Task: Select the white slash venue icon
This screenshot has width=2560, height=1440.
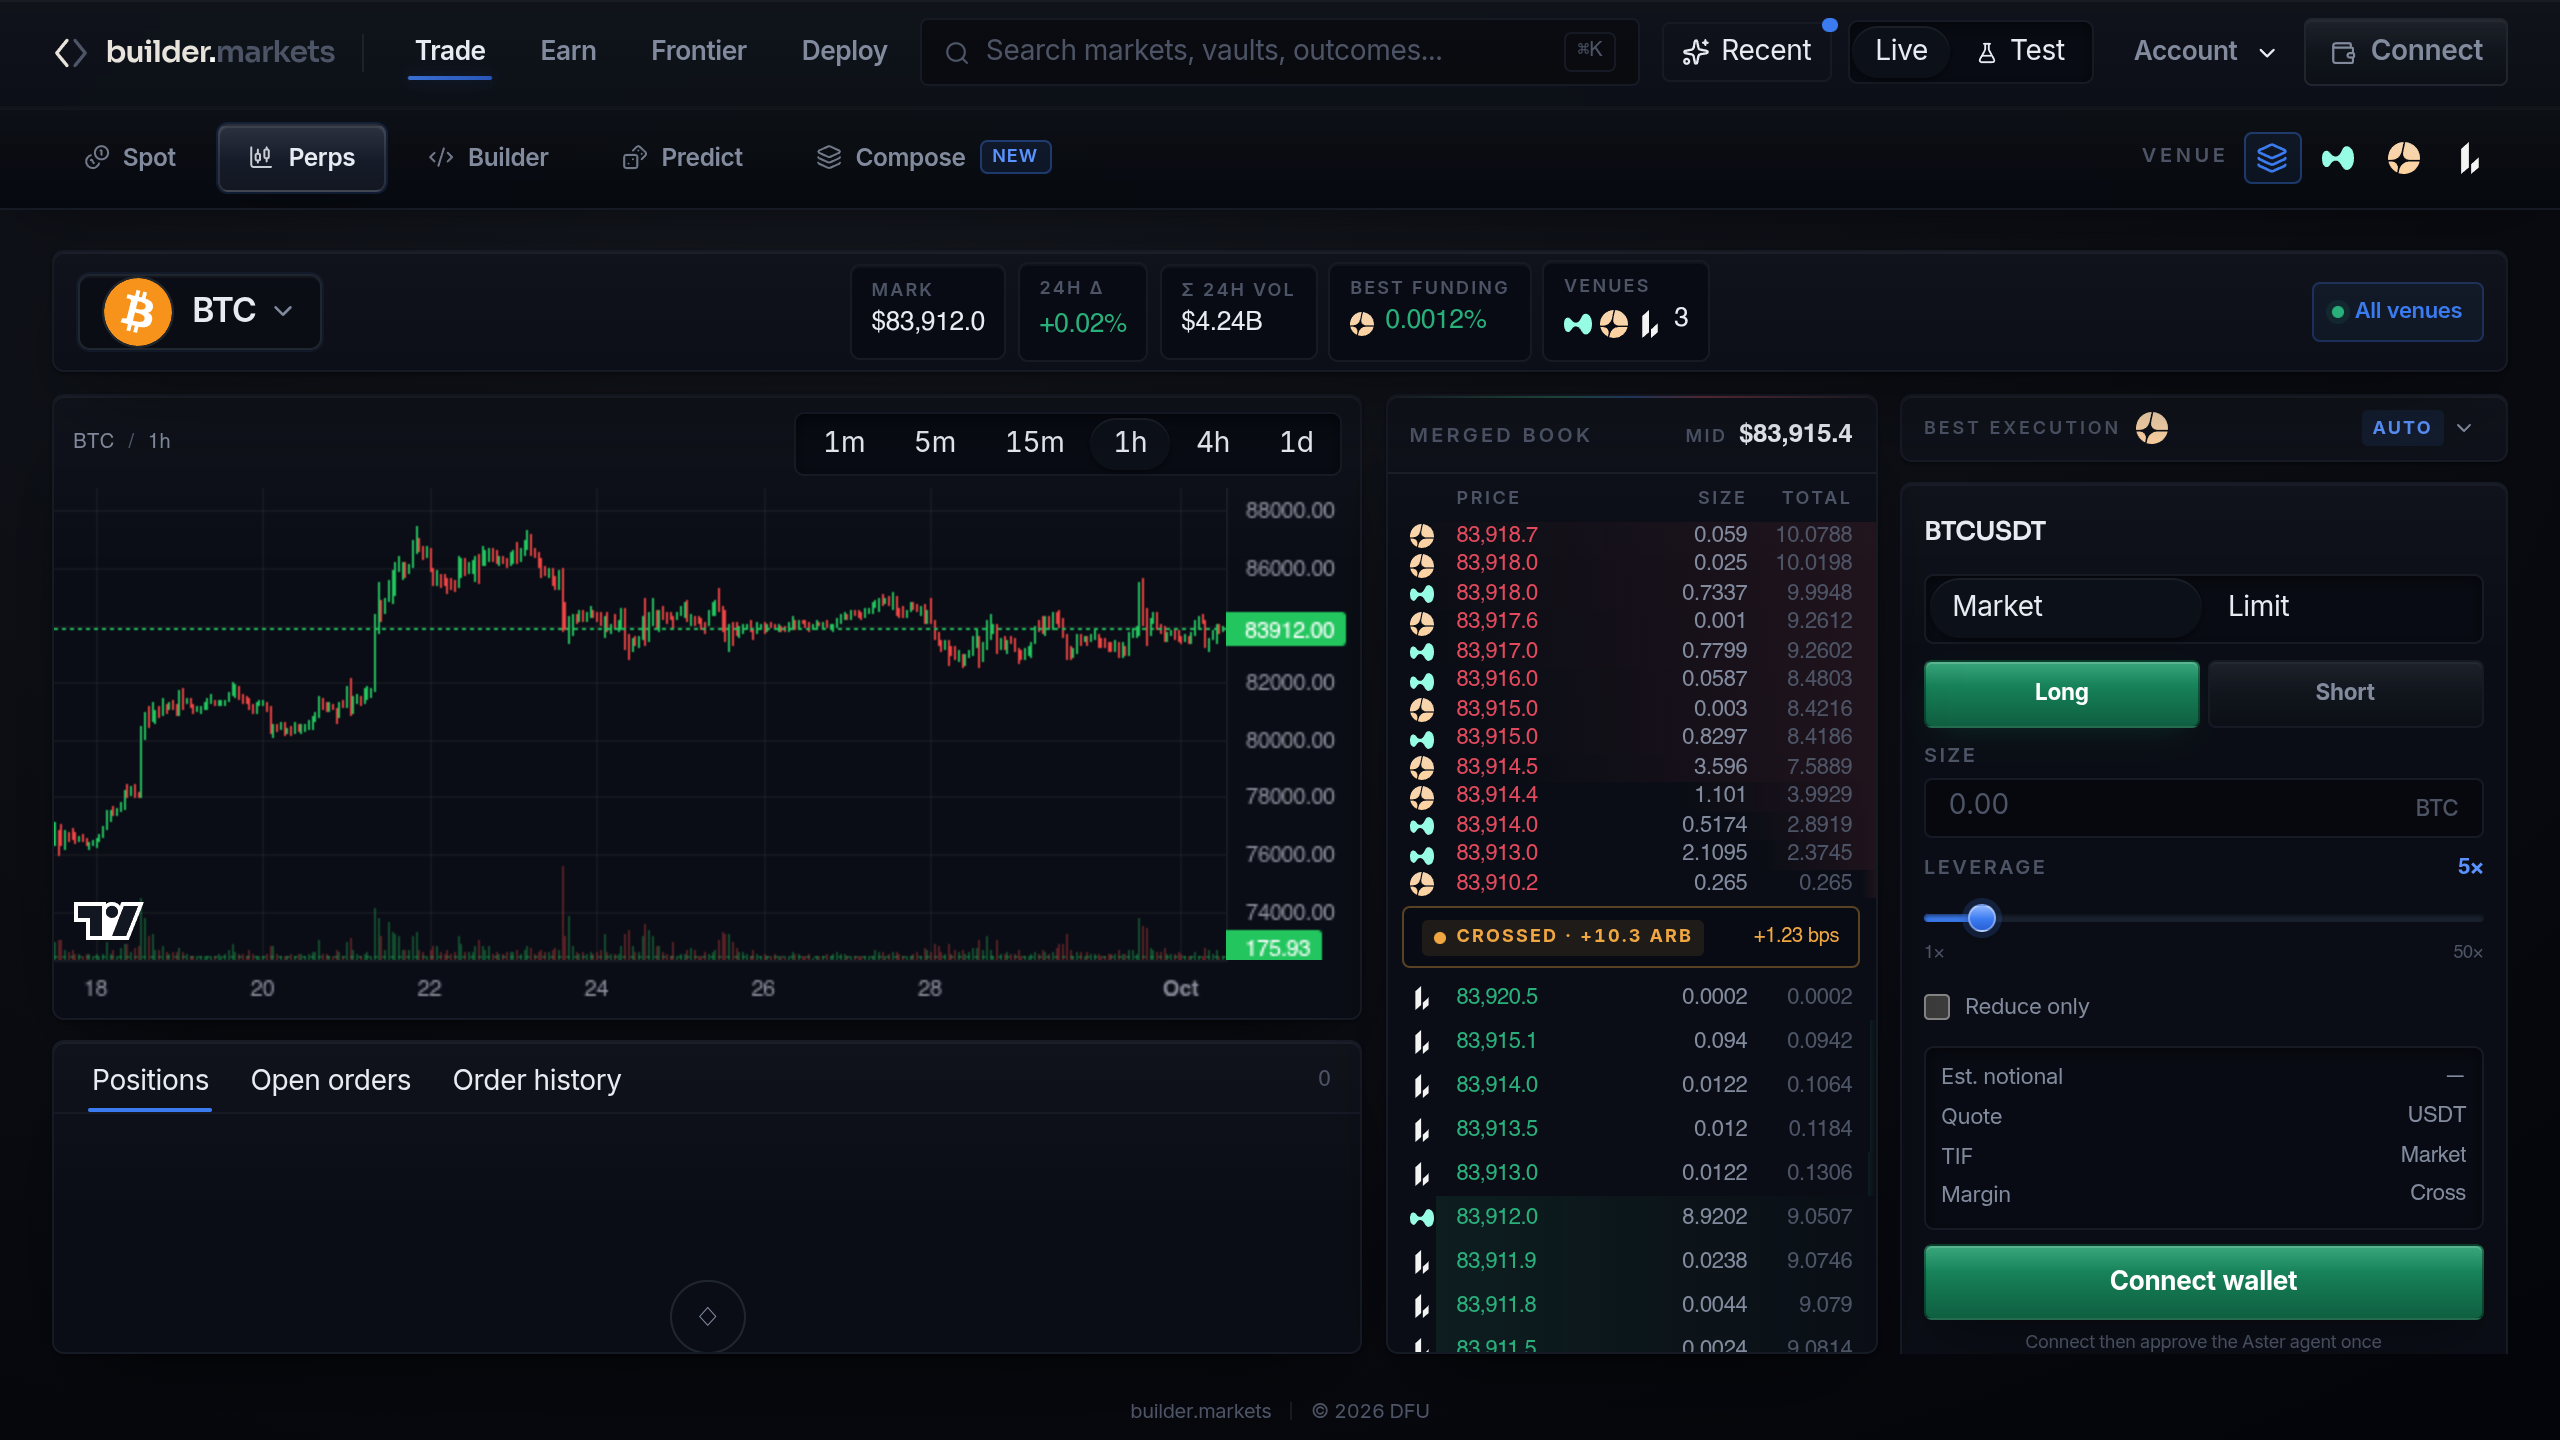Action: pos(2470,158)
